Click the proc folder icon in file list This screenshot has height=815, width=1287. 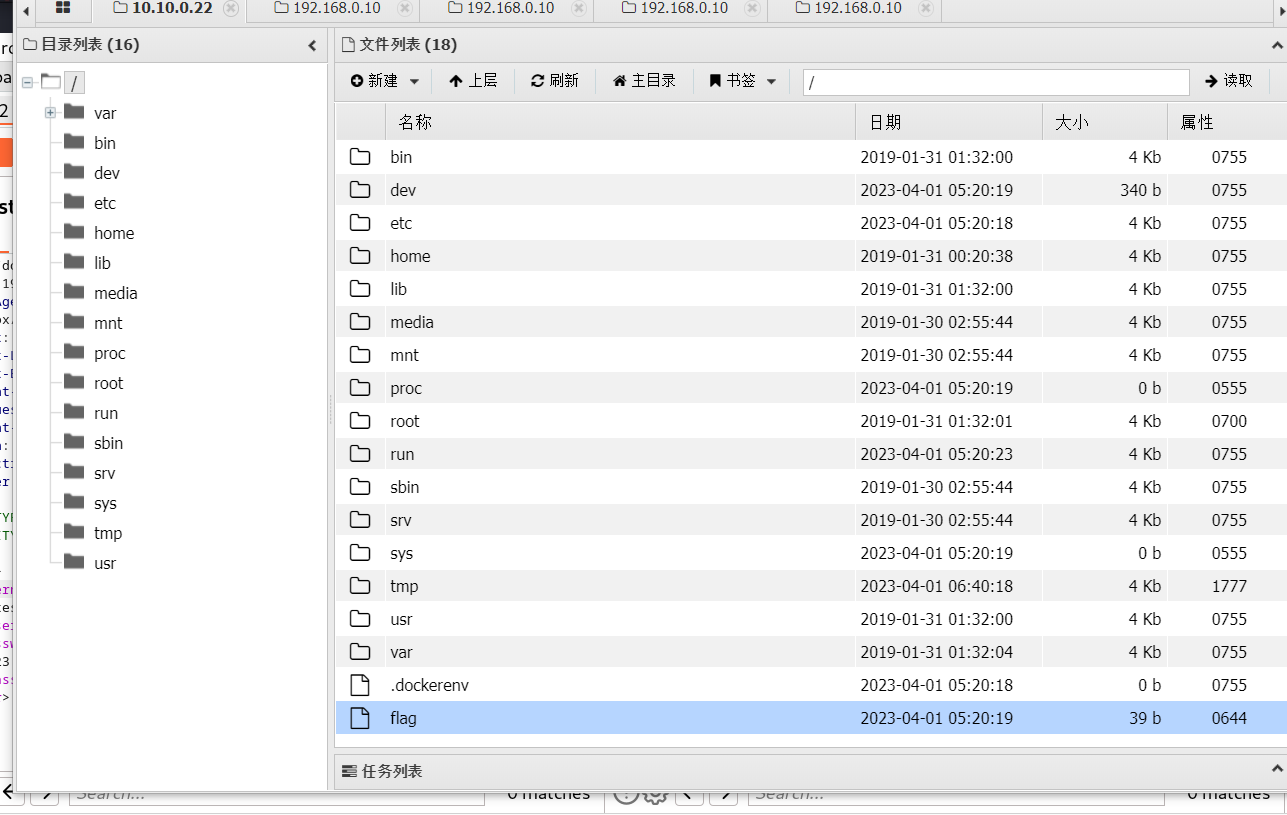[x=360, y=388]
